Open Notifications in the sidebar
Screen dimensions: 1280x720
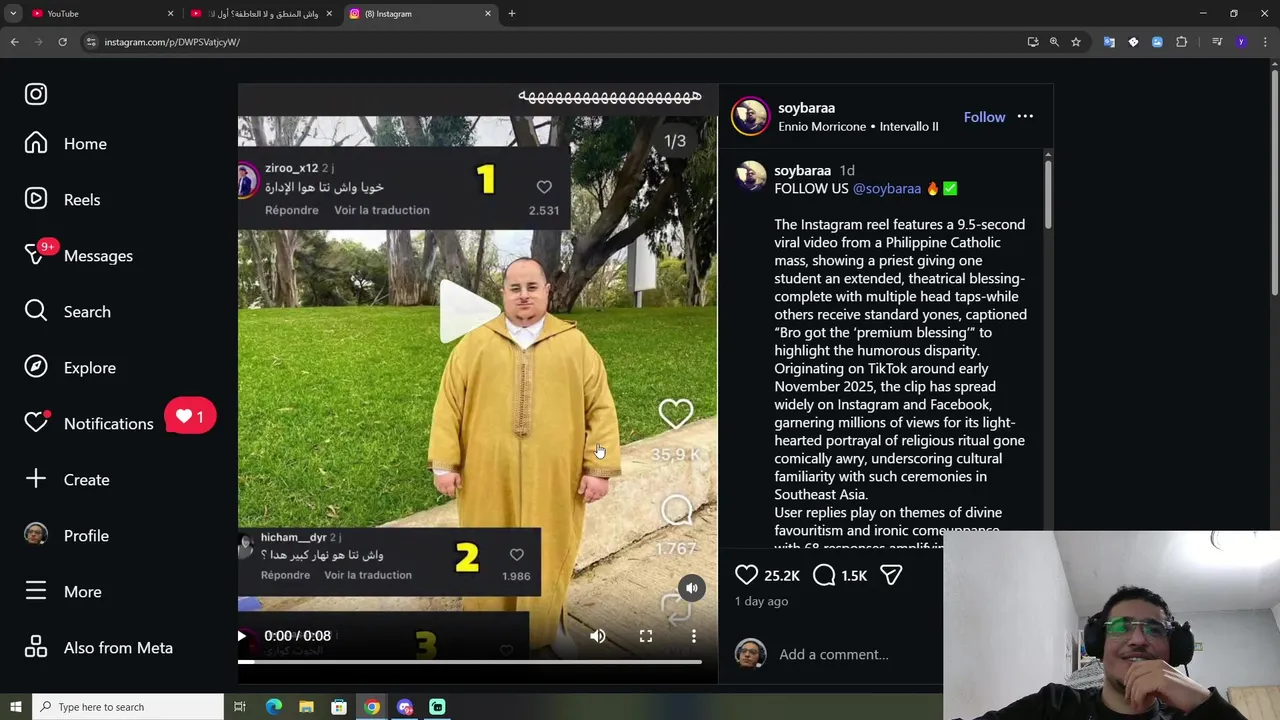(89, 424)
